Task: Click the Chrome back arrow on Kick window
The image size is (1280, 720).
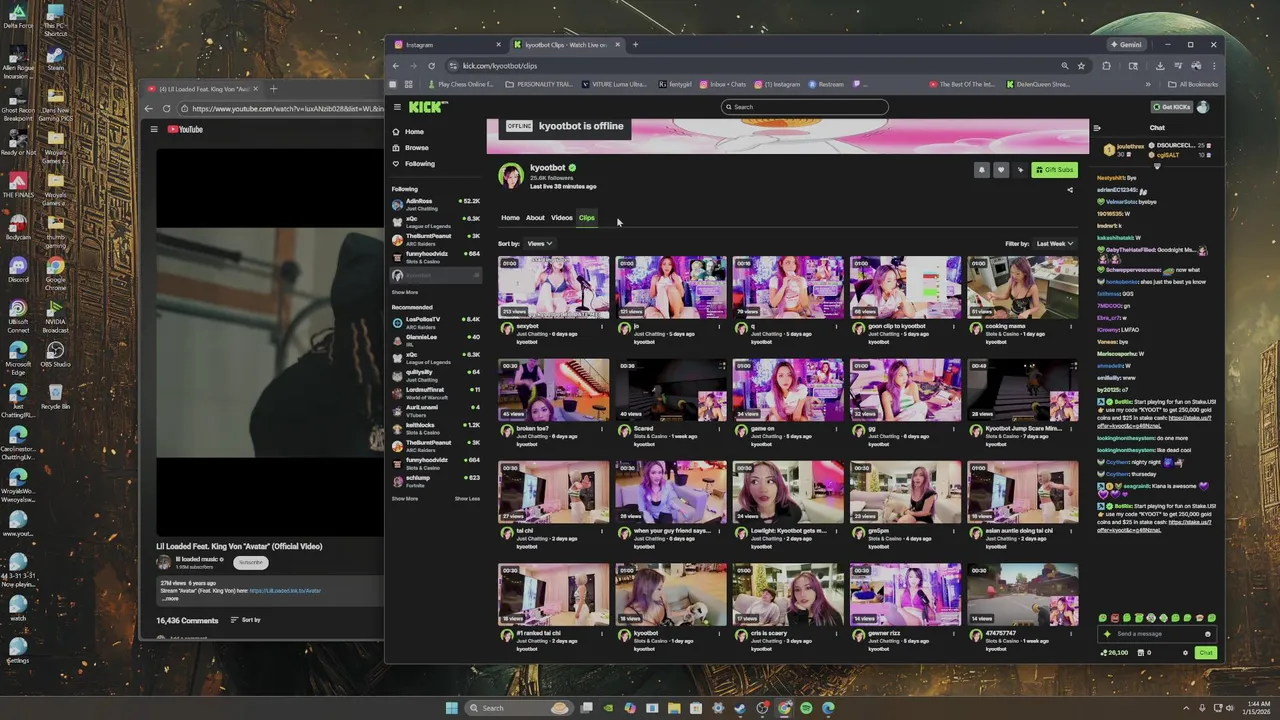Action: (395, 66)
